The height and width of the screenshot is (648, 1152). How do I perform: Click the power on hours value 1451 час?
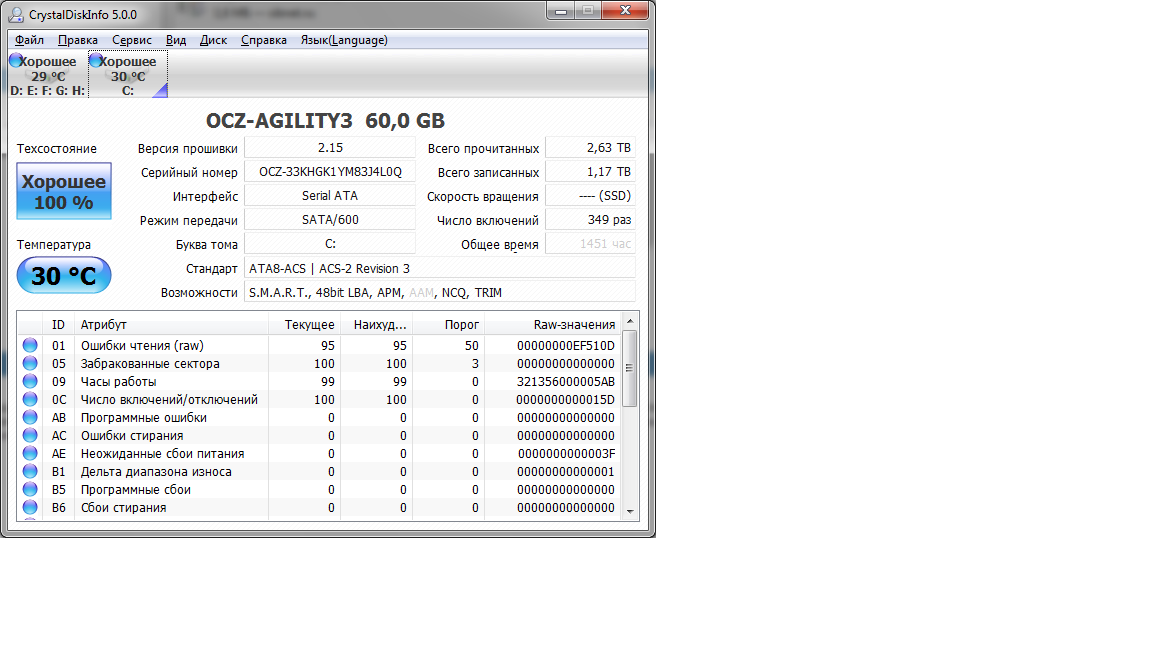(x=591, y=244)
